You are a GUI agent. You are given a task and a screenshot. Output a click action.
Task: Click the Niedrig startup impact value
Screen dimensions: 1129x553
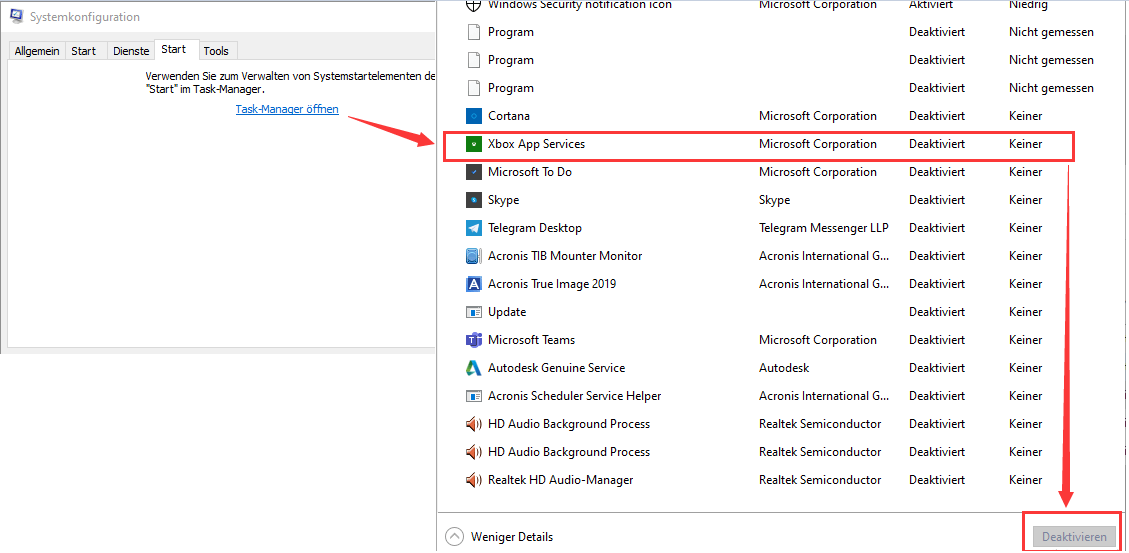[1030, 4]
